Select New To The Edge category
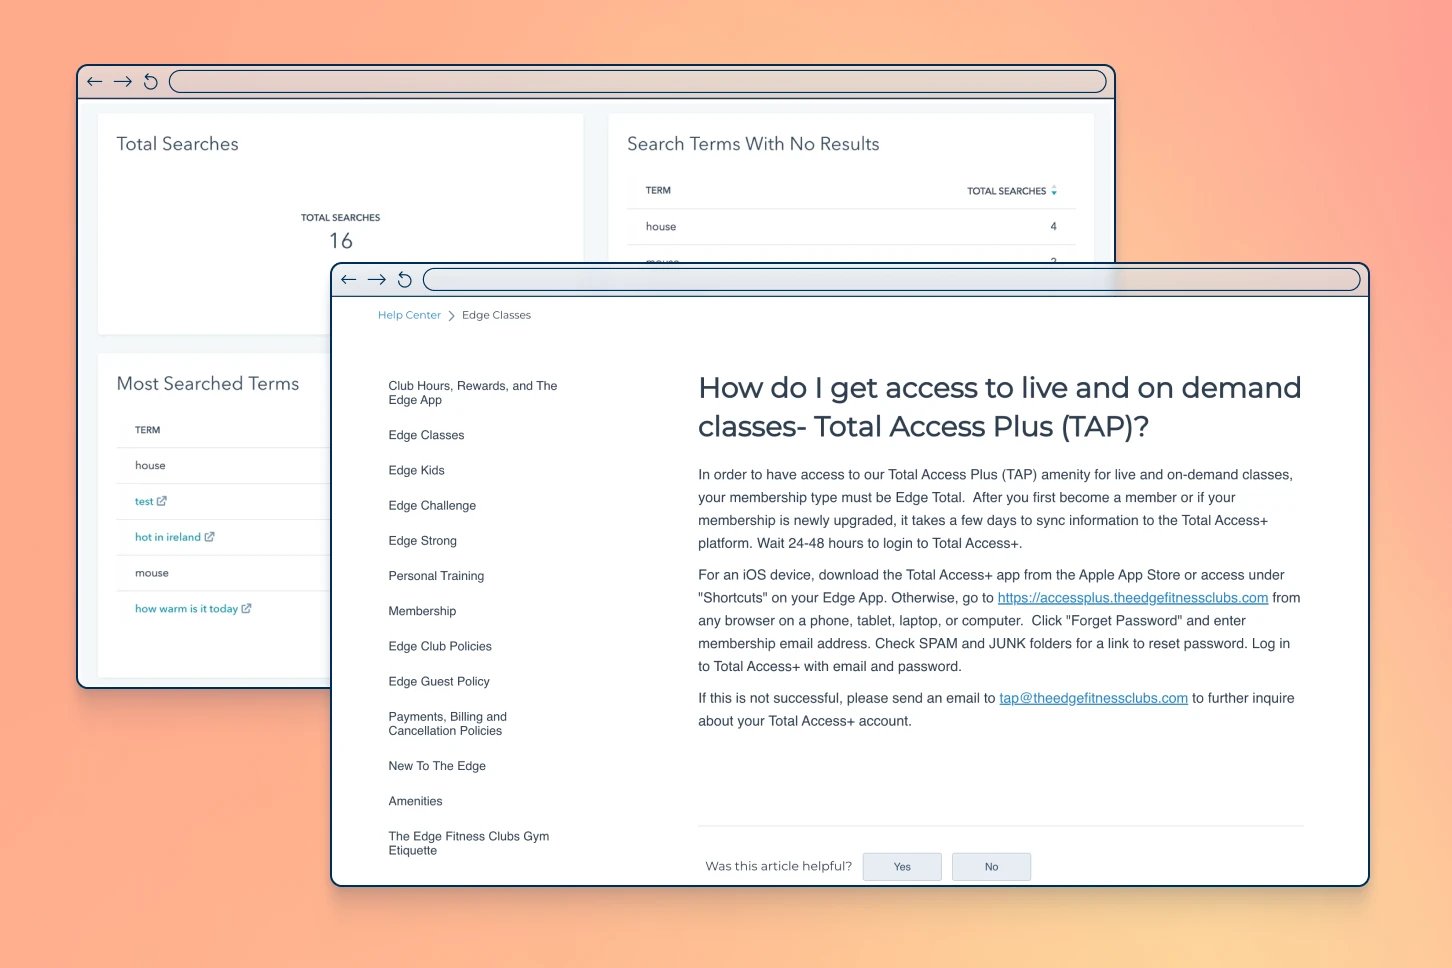Screen dimensions: 1452x968 tap(437, 766)
